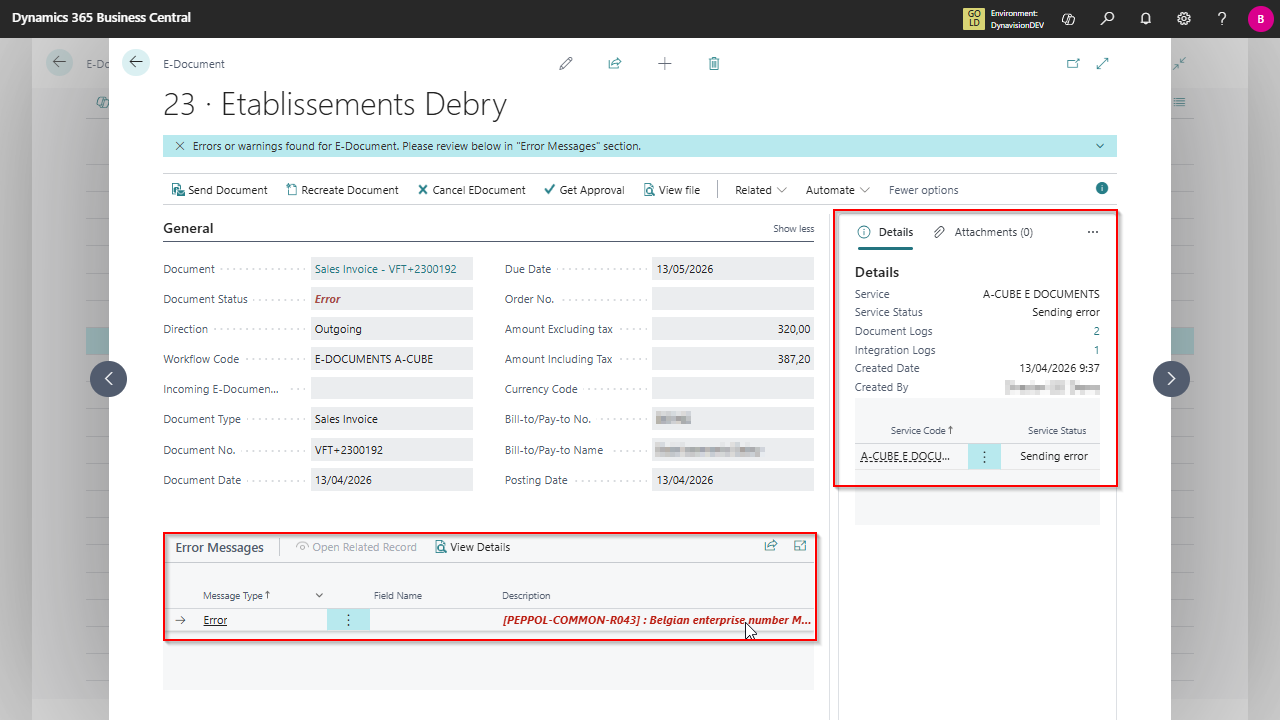This screenshot has width=1280, height=720.
Task: Expand page to full view icon
Action: pos(1103,63)
